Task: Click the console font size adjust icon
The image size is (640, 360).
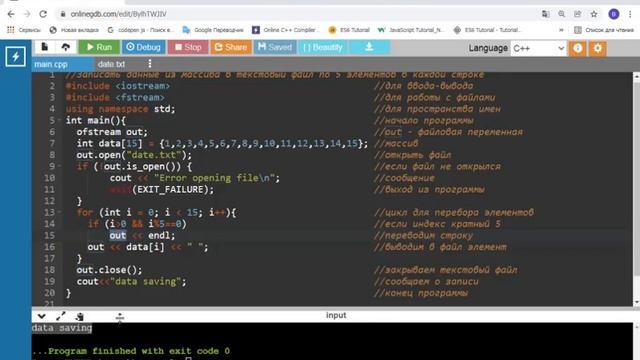Action: (120, 316)
